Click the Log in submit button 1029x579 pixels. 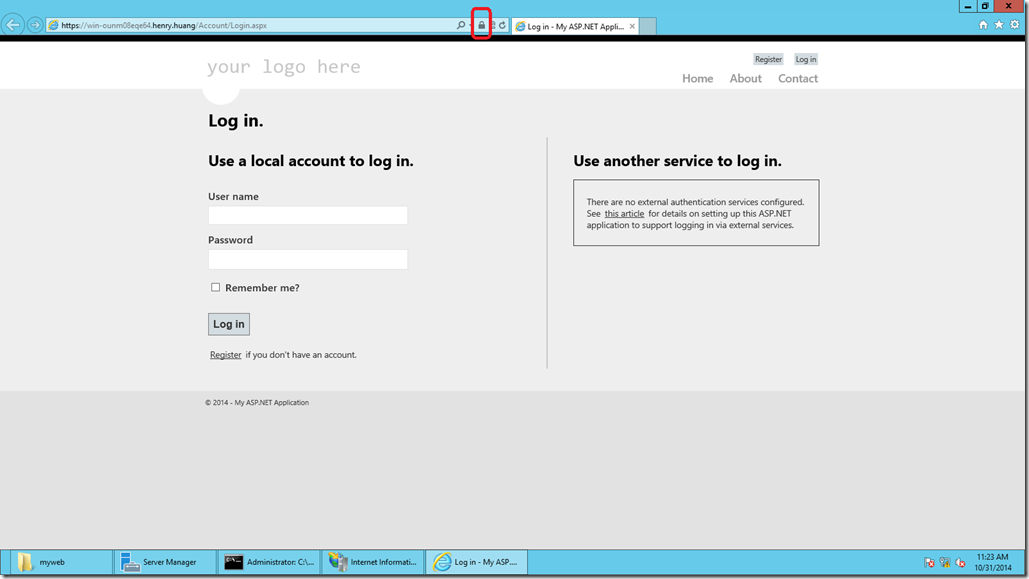coord(228,324)
